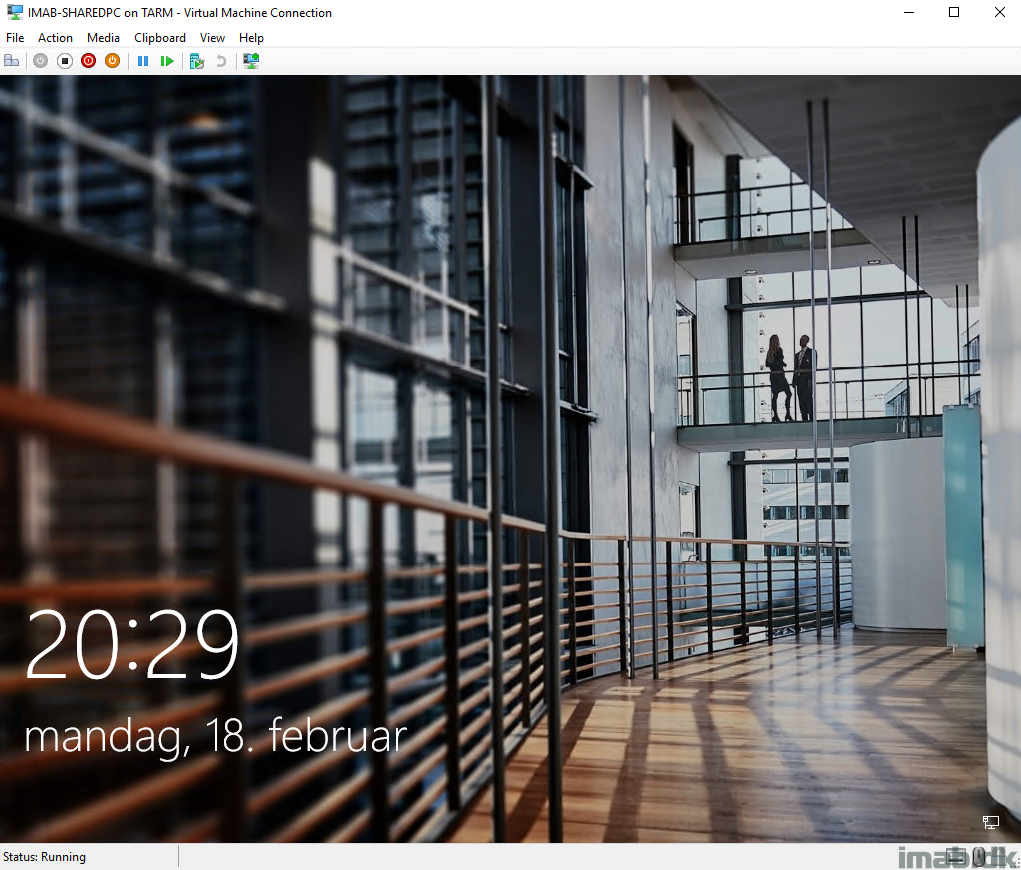The height and width of the screenshot is (870, 1021).
Task: Turn off the VM with the stop icon
Action: (x=64, y=61)
